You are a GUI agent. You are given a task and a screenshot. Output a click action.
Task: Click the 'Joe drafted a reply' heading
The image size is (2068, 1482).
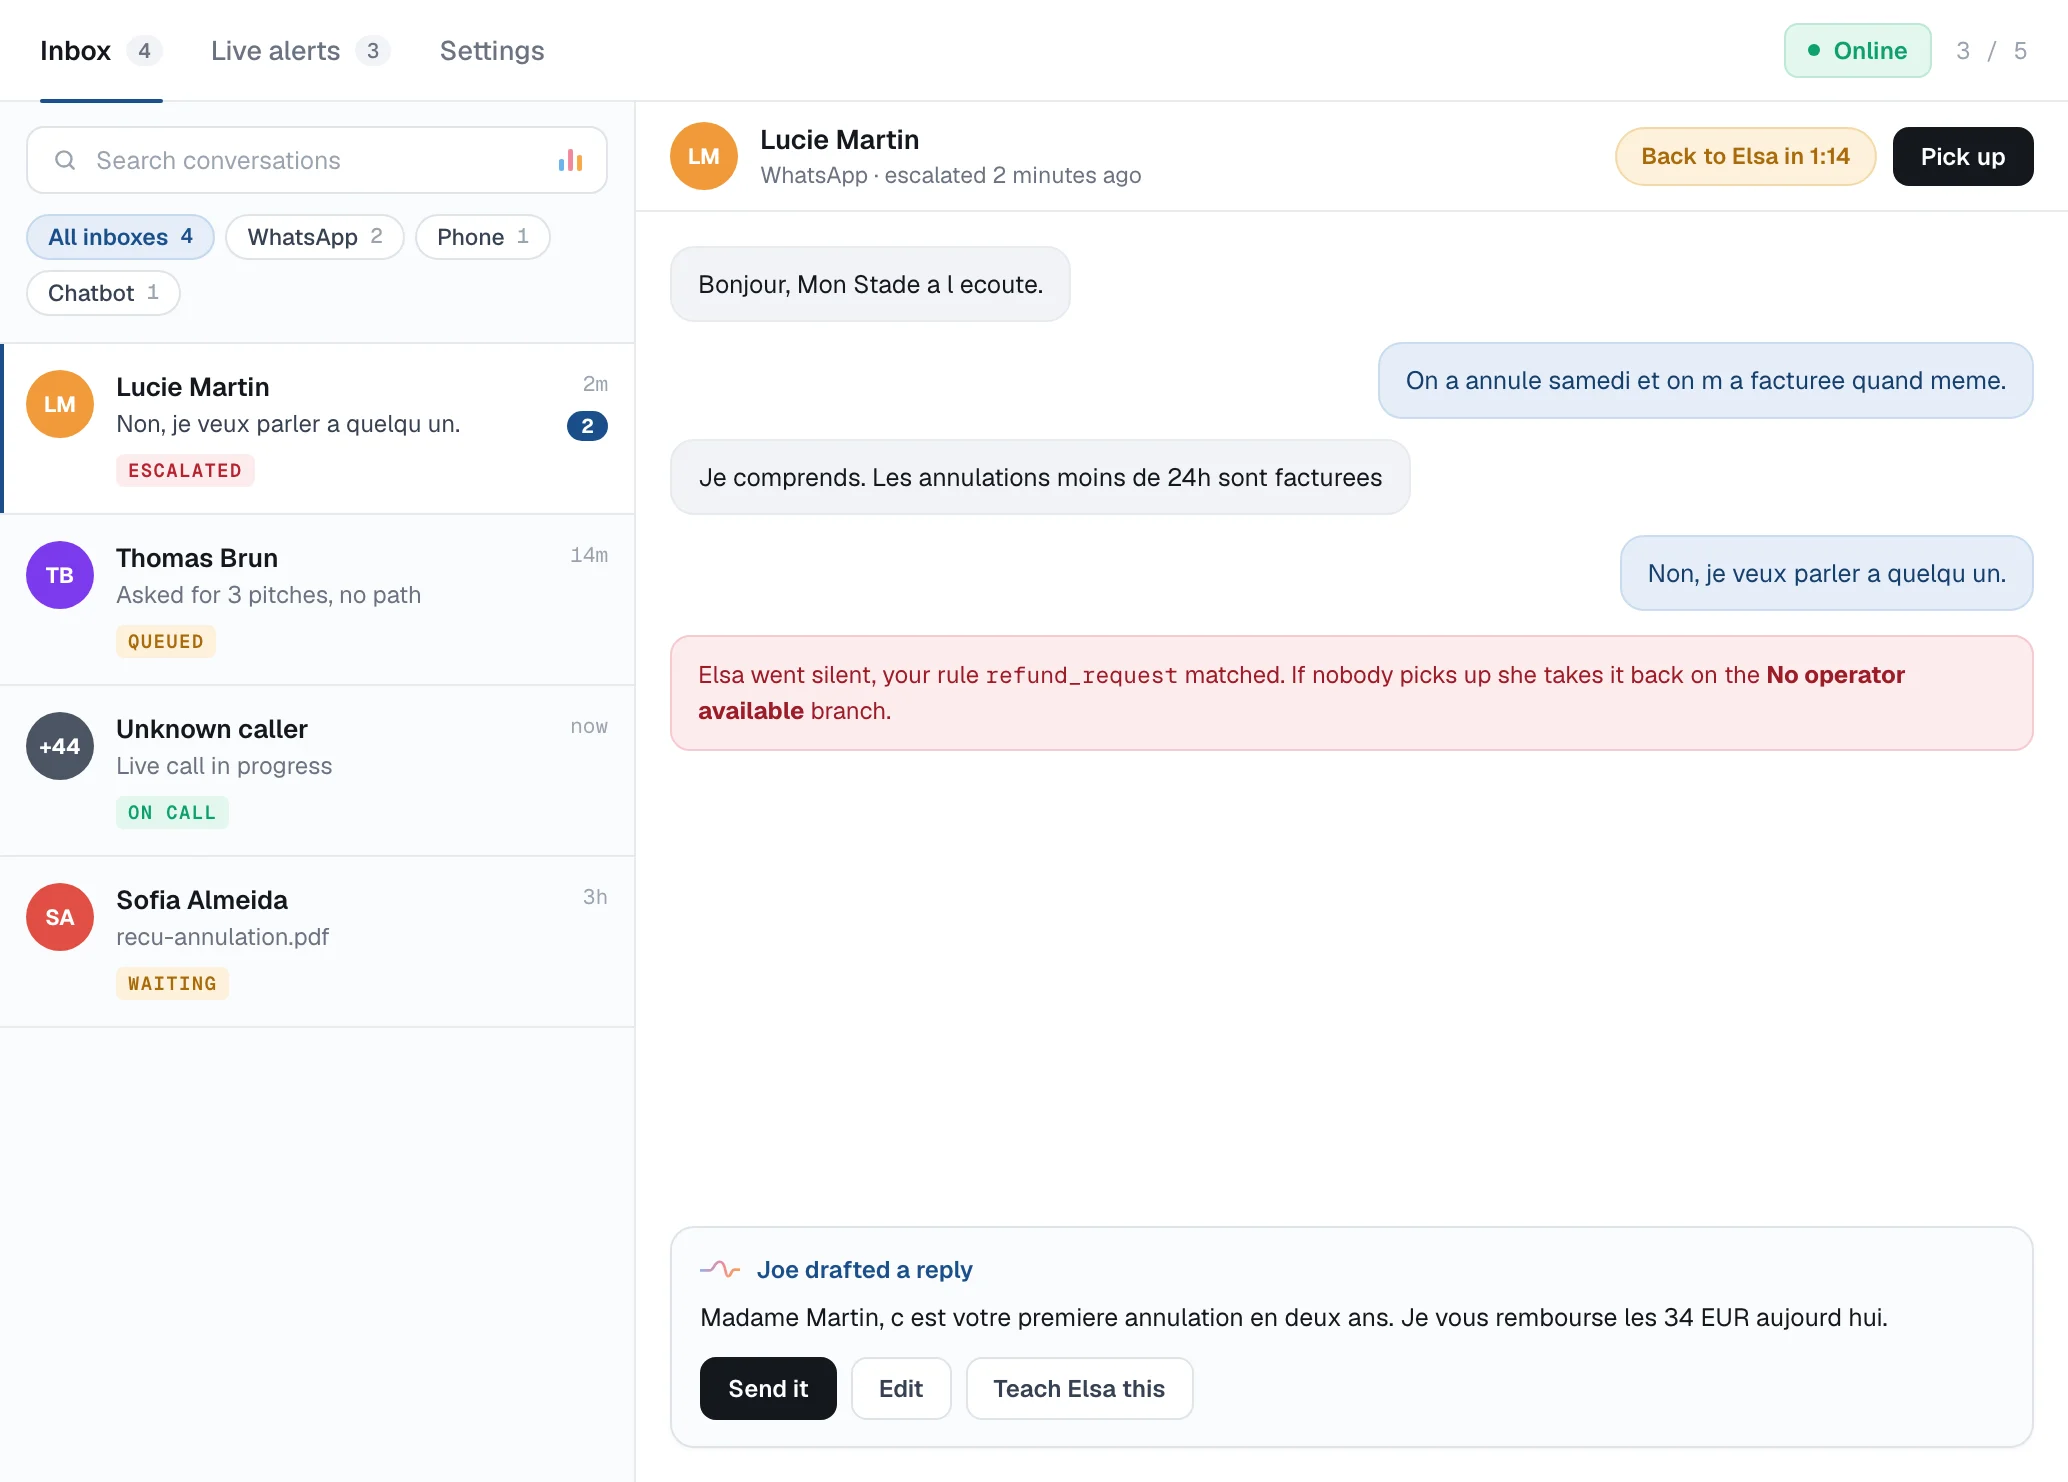pyautogui.click(x=864, y=1269)
